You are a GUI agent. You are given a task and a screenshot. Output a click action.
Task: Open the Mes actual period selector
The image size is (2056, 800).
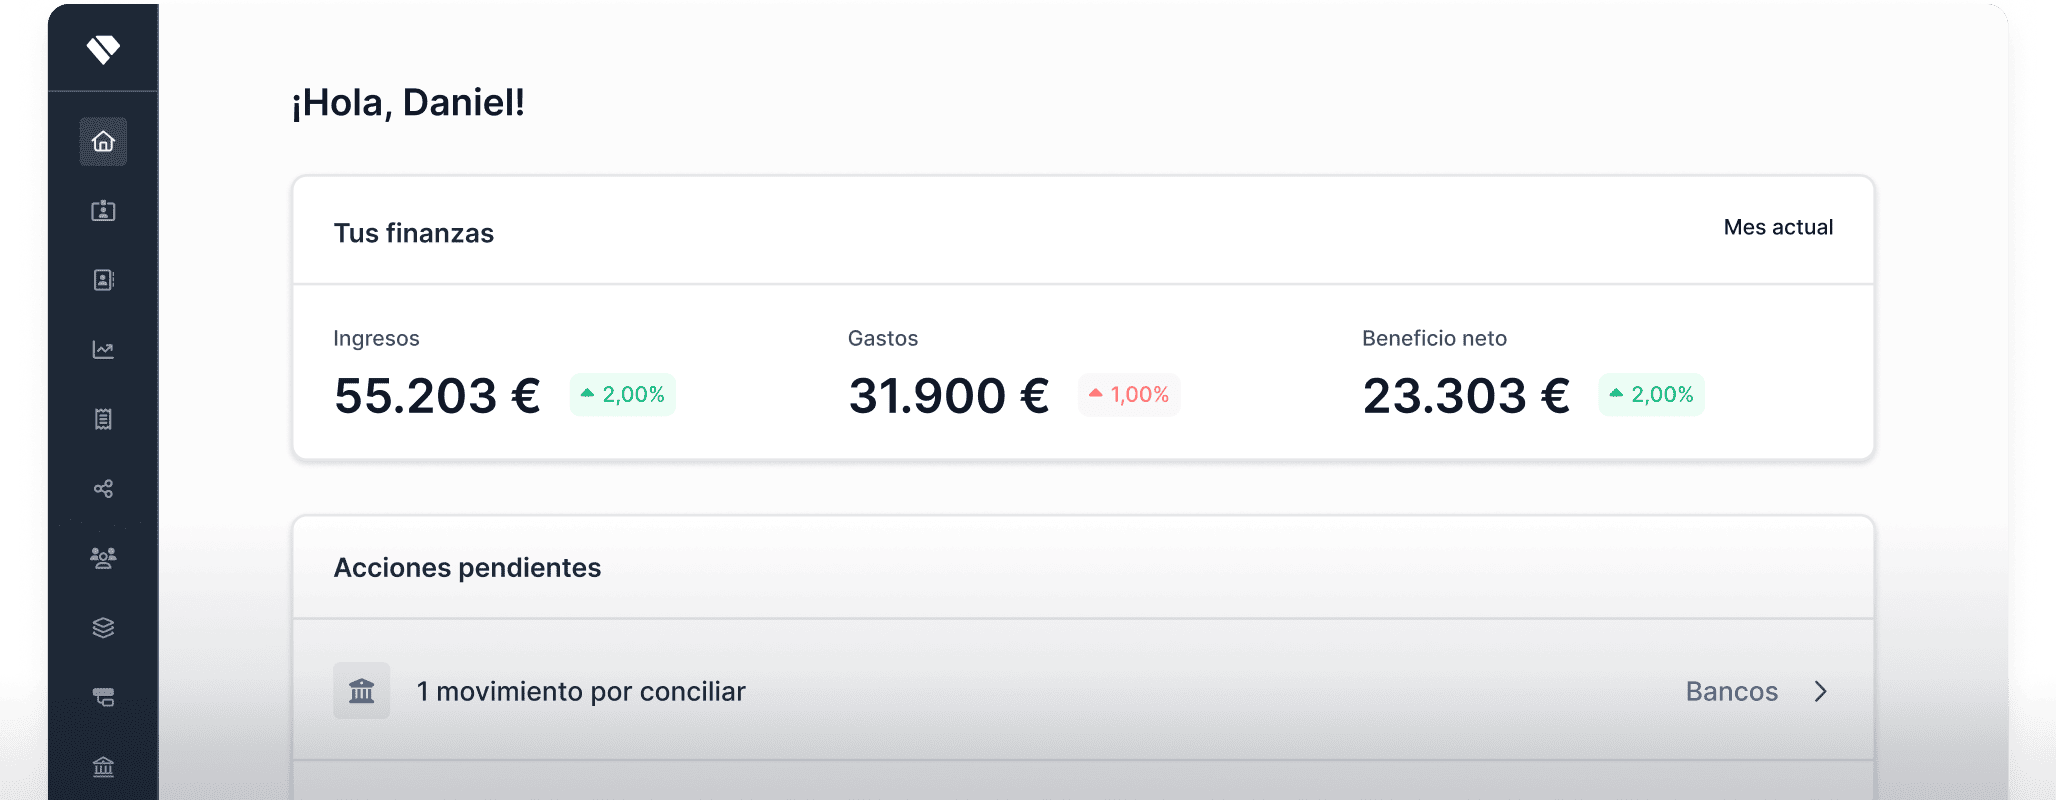click(x=1778, y=228)
